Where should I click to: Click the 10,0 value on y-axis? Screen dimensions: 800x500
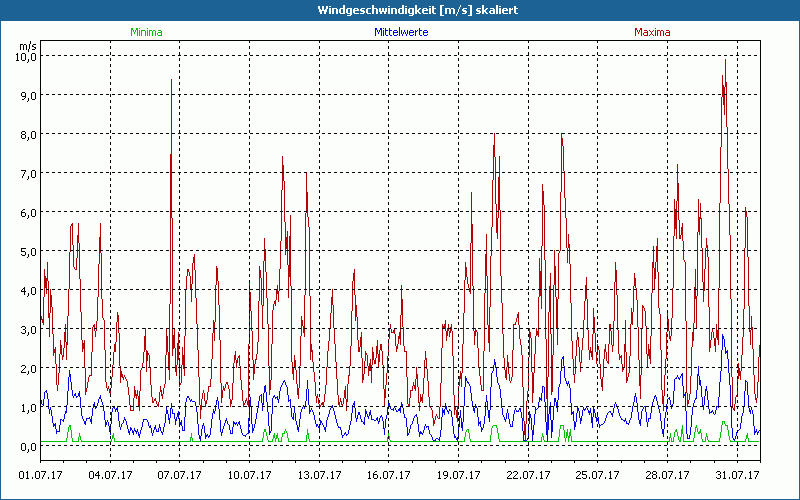pyautogui.click(x=24, y=56)
